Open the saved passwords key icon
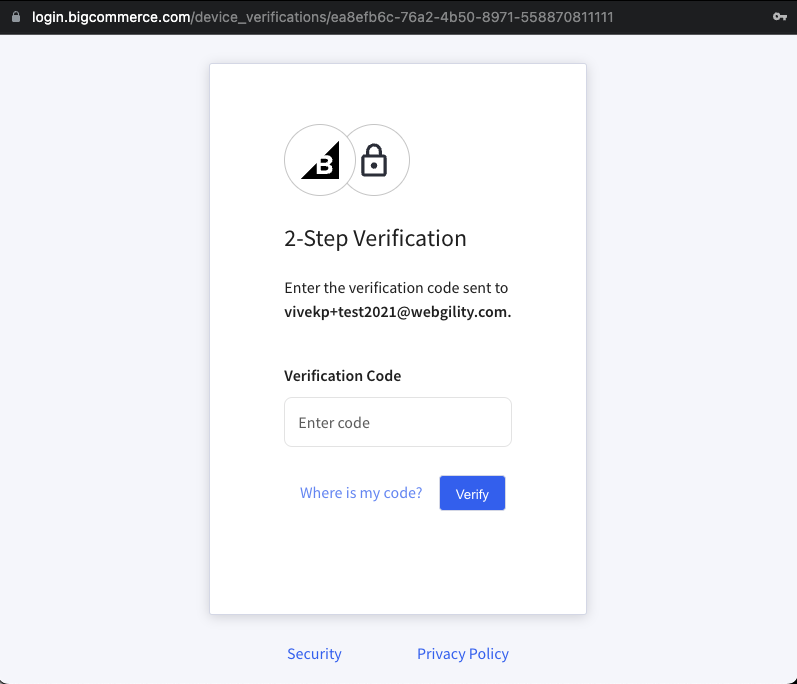Screen dimensions: 797x684 (780, 17)
